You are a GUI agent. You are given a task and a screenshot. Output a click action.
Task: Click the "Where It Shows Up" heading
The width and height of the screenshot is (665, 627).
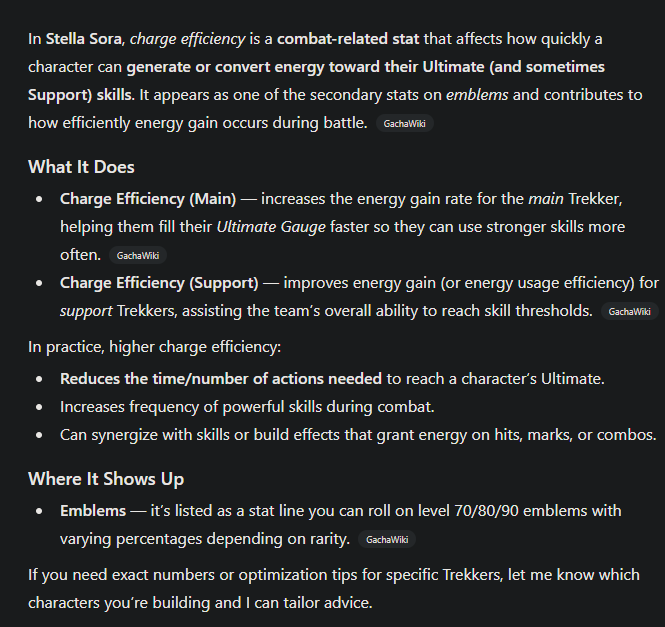pos(106,479)
